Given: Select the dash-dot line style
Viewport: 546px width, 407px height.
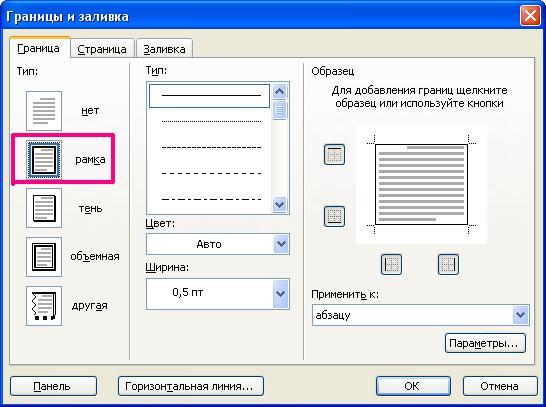Looking at the screenshot, I should coord(210,199).
